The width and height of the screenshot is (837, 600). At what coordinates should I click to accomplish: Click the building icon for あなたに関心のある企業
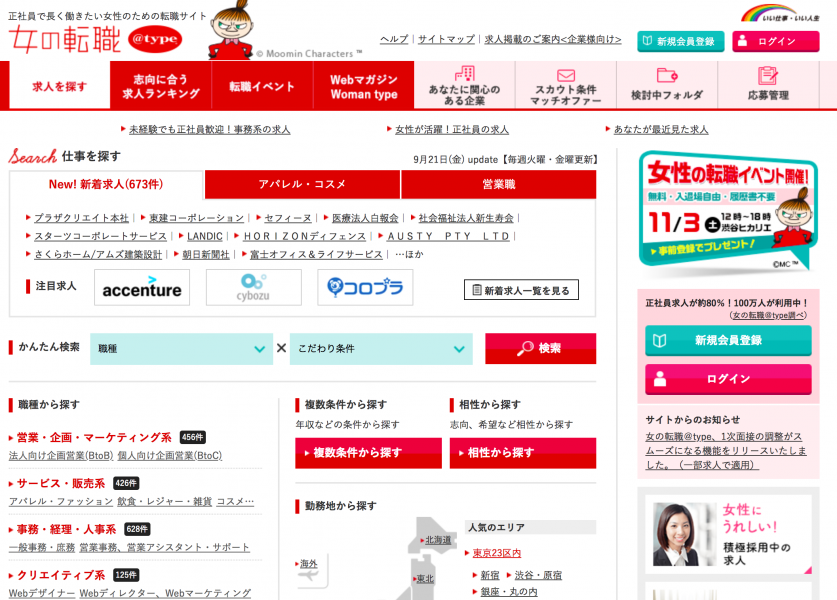pyautogui.click(x=464, y=73)
